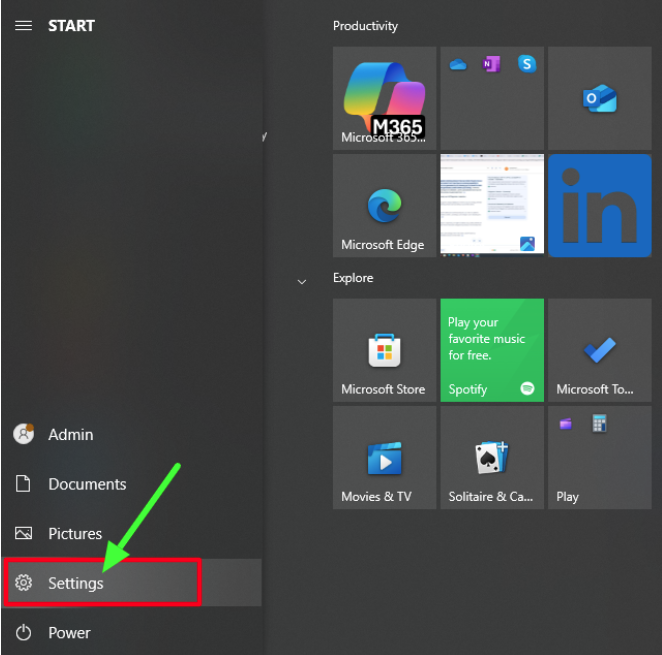Viewport: 662px width, 655px height.
Task: Click the Play folder label
Action: click(567, 497)
